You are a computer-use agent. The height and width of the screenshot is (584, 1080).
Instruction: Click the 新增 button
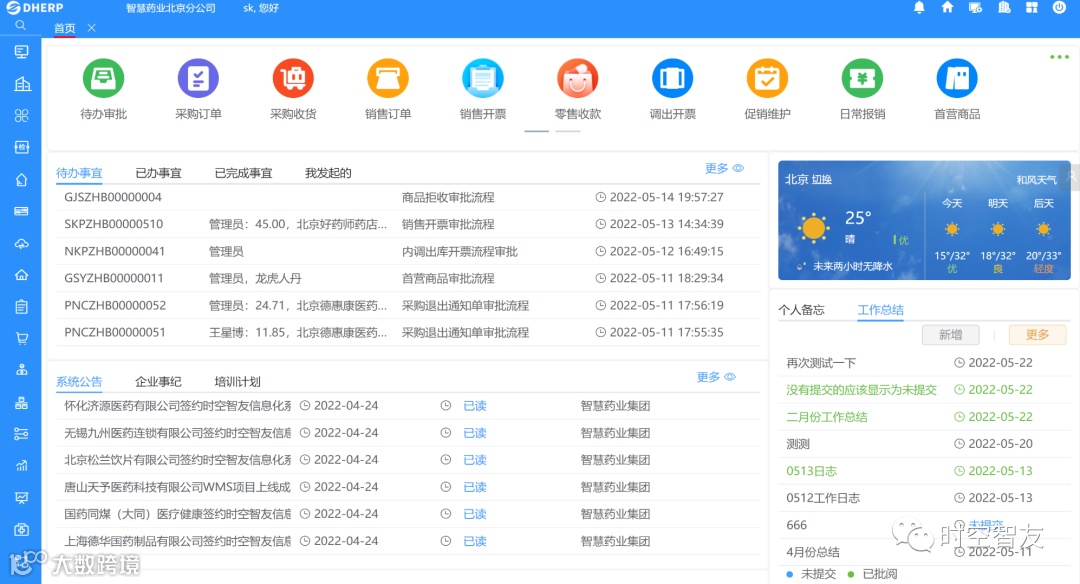point(951,335)
